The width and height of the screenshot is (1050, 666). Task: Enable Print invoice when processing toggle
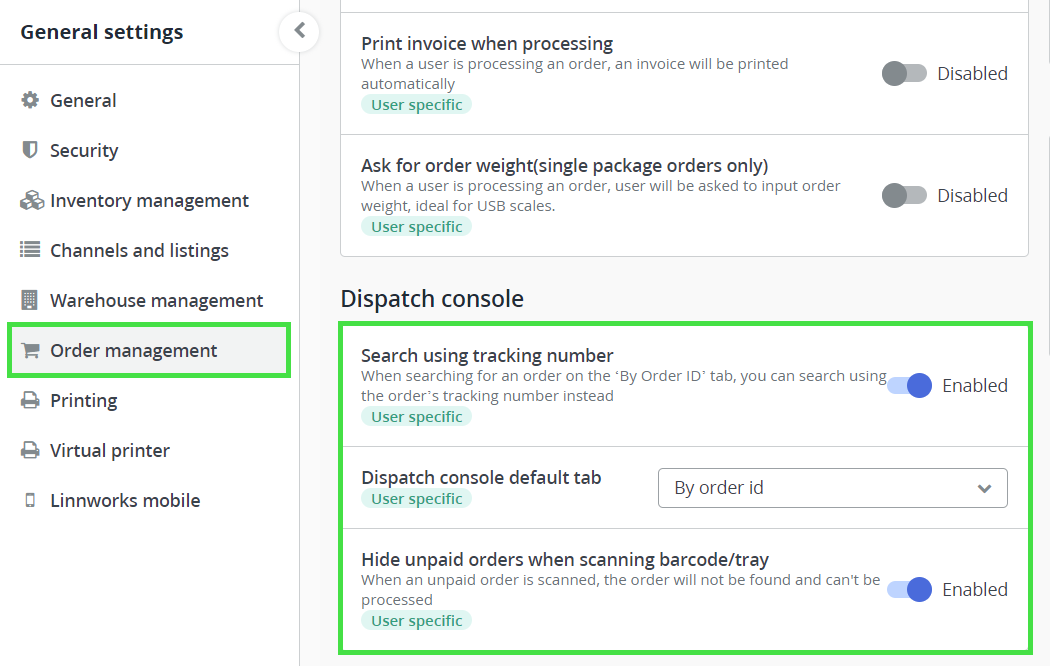pyautogui.click(x=904, y=74)
